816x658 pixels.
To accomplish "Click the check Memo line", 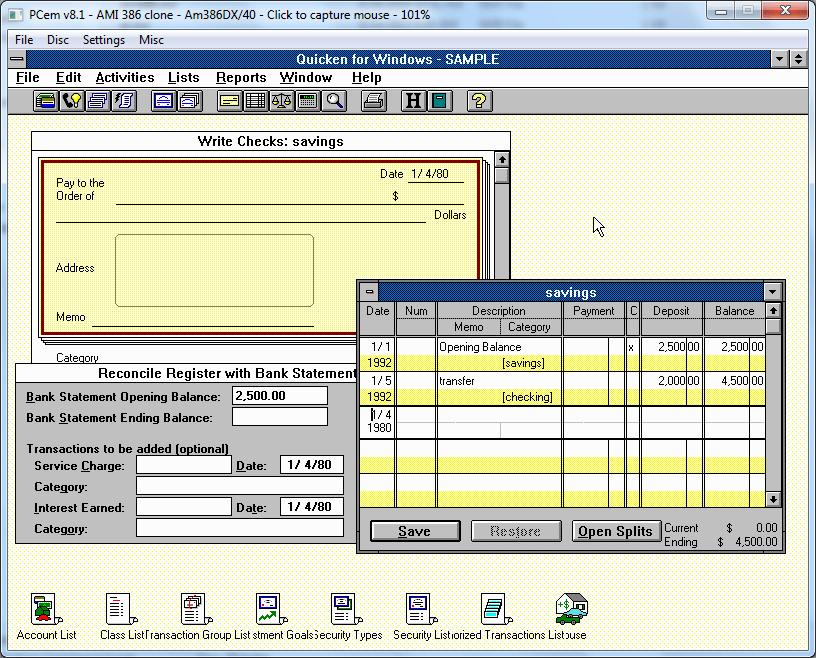I will click(x=203, y=317).
